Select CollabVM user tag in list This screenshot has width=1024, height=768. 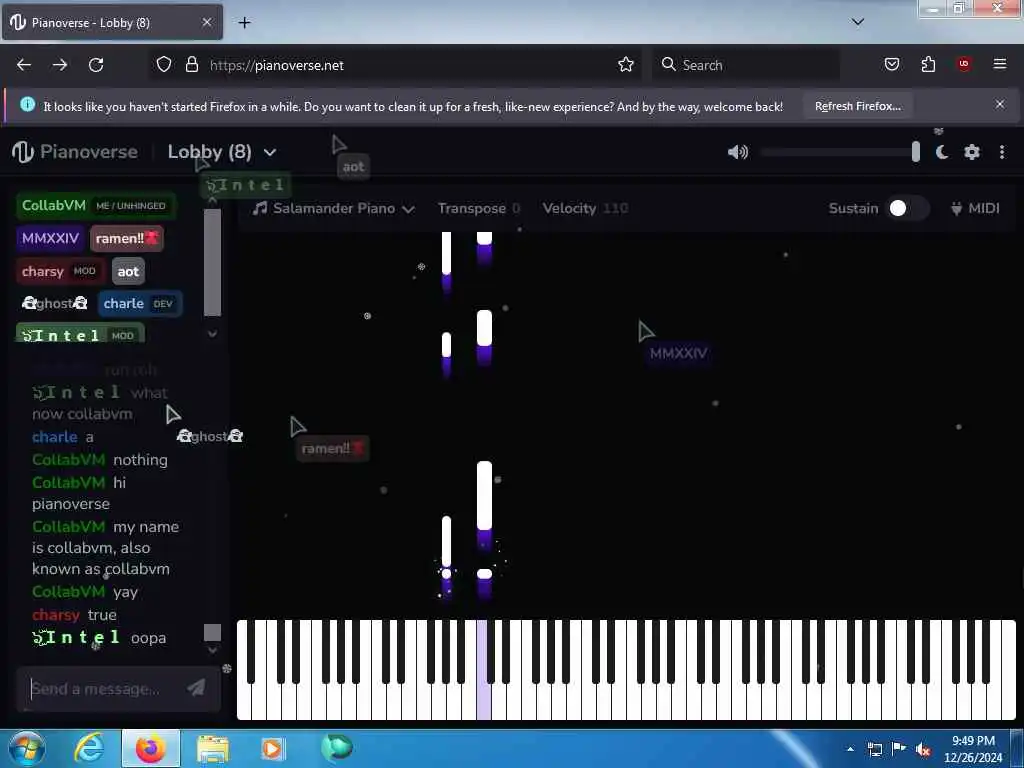pyautogui.click(x=95, y=206)
